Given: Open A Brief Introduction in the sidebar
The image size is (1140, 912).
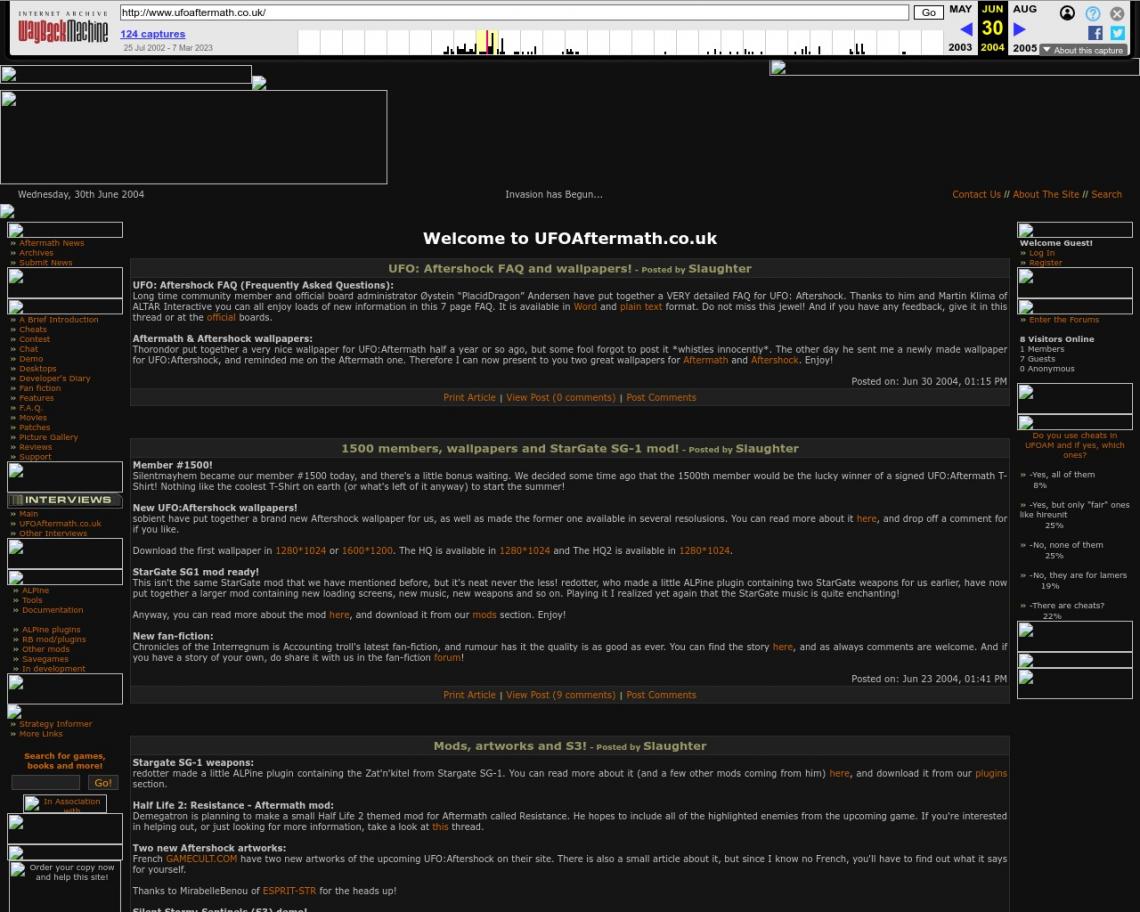Looking at the screenshot, I should (x=58, y=319).
